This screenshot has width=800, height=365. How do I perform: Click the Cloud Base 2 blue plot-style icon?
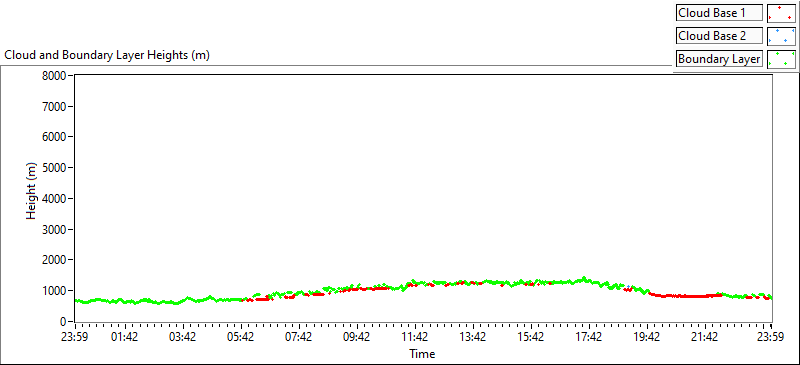(781, 36)
